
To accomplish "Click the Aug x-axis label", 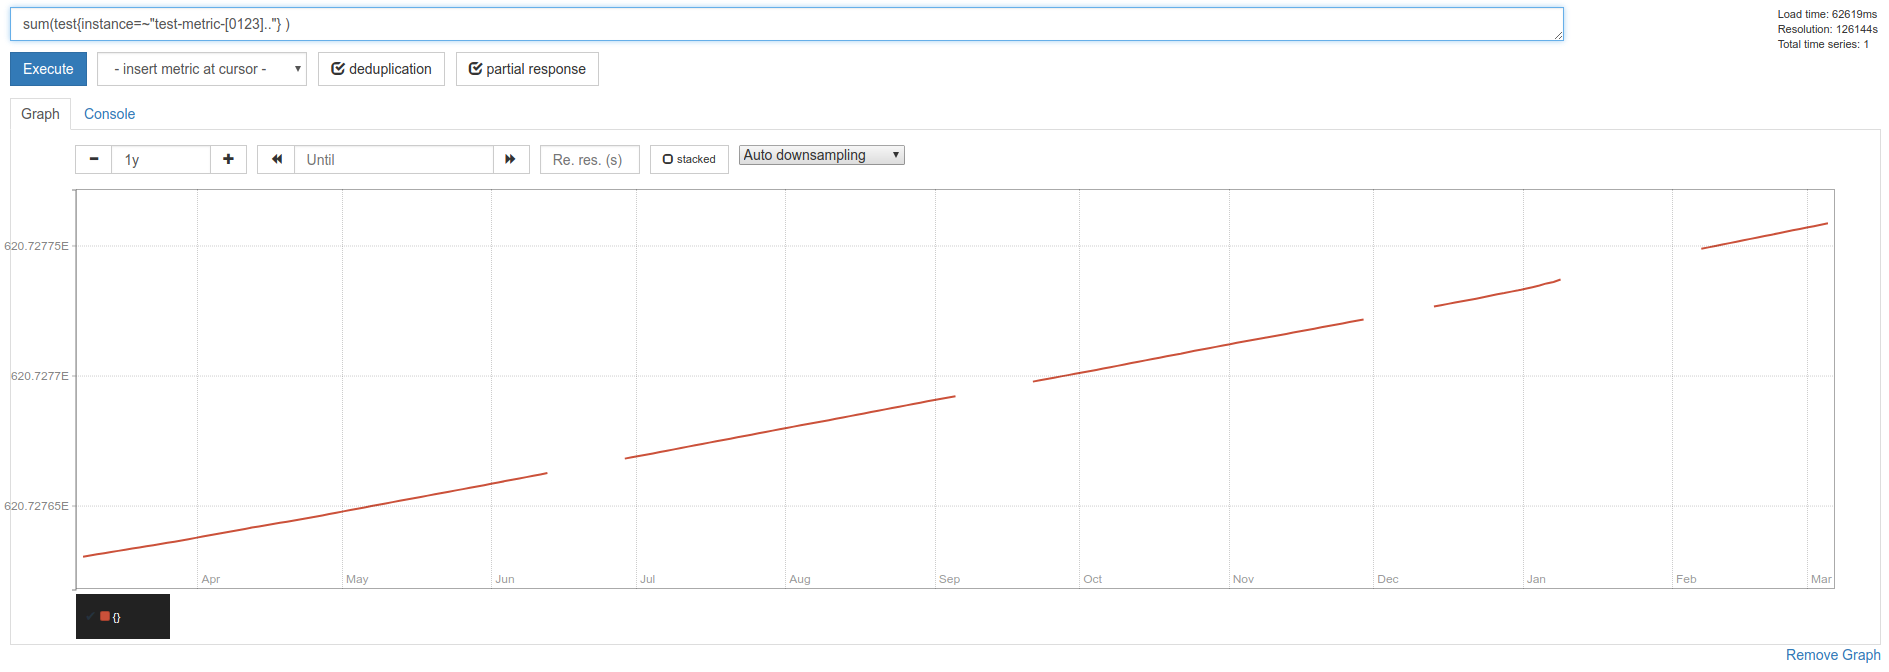I will [800, 579].
